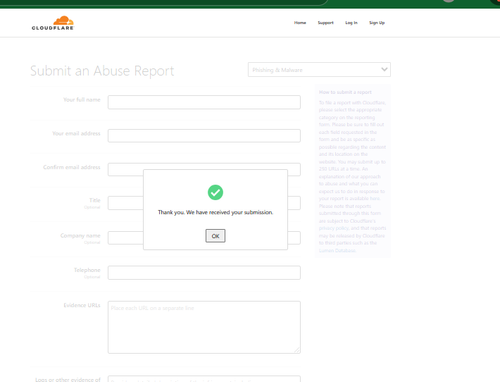
Task: Click the Telephone input field
Action: (x=204, y=273)
